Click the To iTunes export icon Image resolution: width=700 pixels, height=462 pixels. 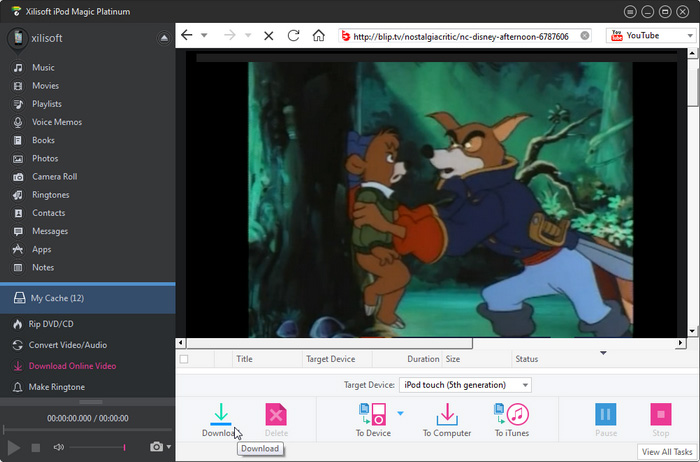[x=511, y=414]
